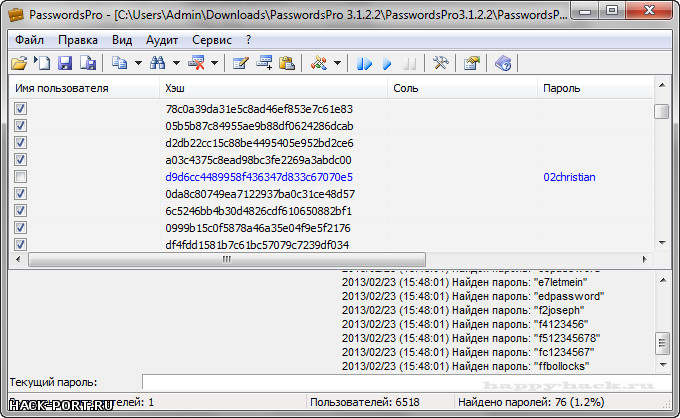Sort by the Хэш column header
The height and width of the screenshot is (418, 680).
pos(274,88)
